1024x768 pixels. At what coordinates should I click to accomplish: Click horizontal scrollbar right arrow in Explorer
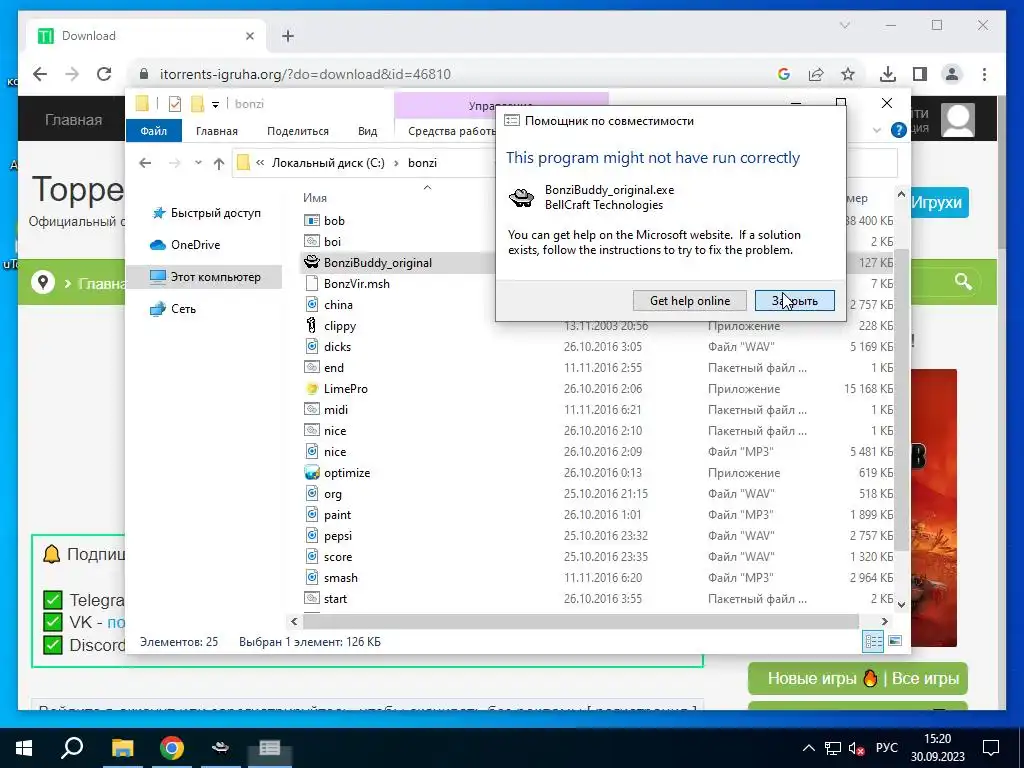pos(885,622)
